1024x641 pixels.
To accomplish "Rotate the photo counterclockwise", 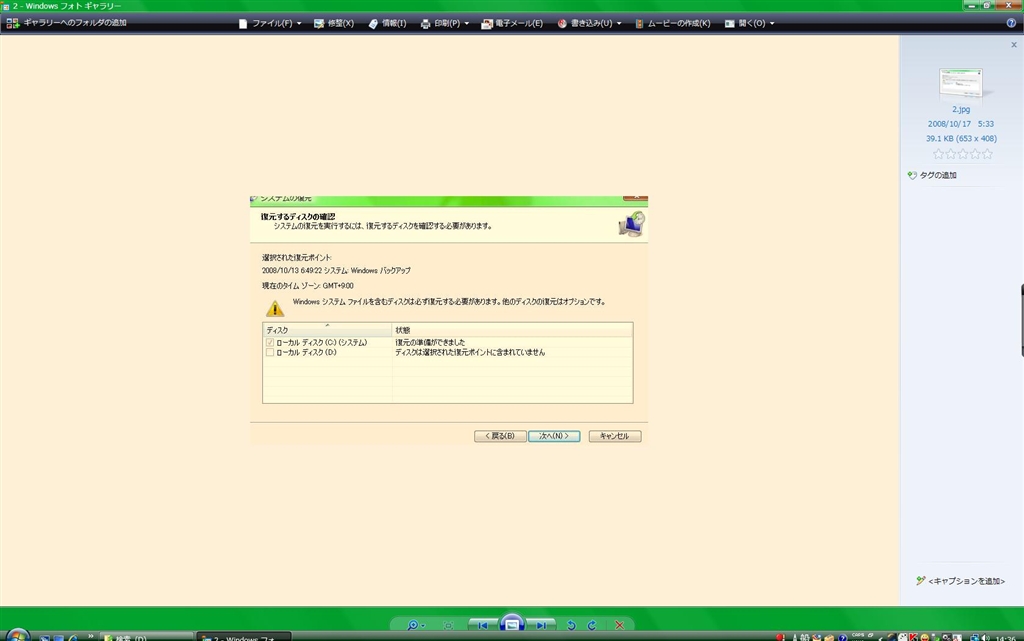I will pos(571,625).
